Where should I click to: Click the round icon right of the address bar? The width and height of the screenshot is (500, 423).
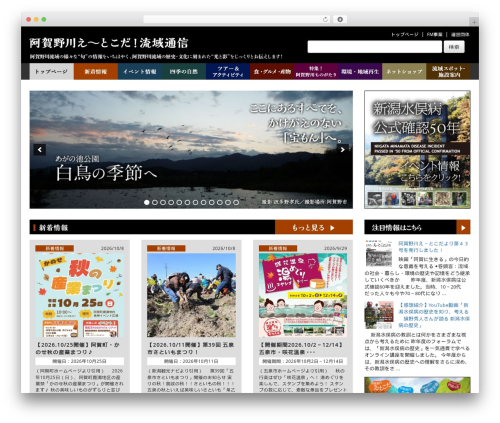pyautogui.click(x=340, y=19)
